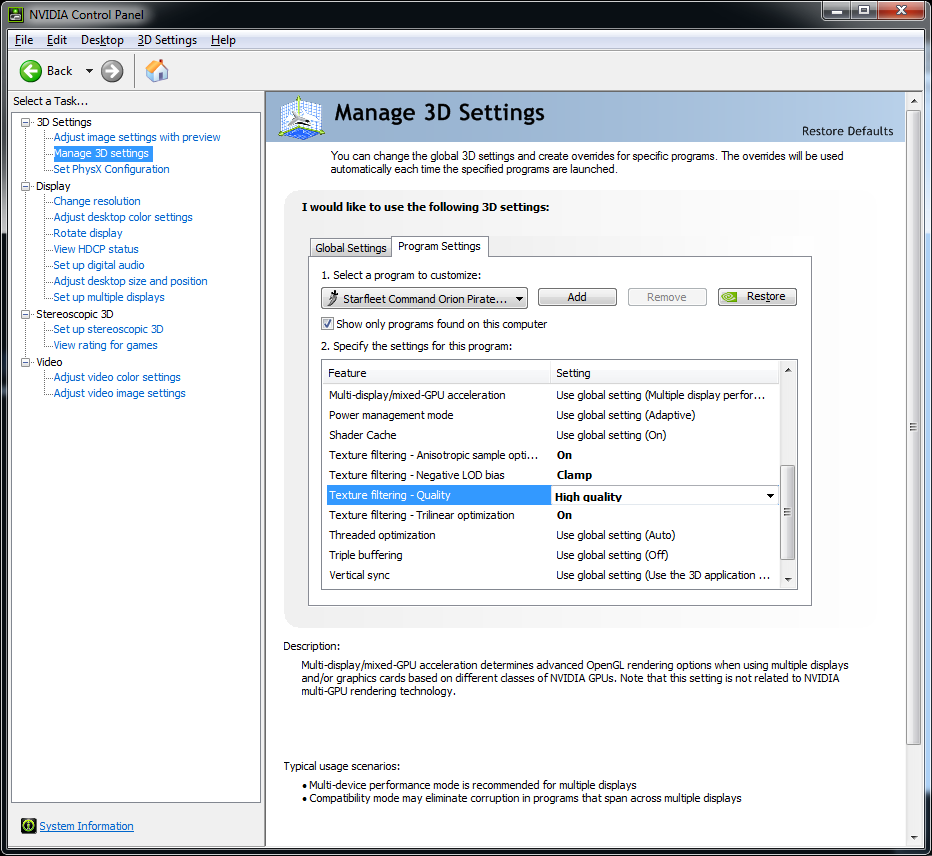Click the settings list vertical scrollbar thumb
The height and width of the screenshot is (856, 932).
click(x=787, y=511)
